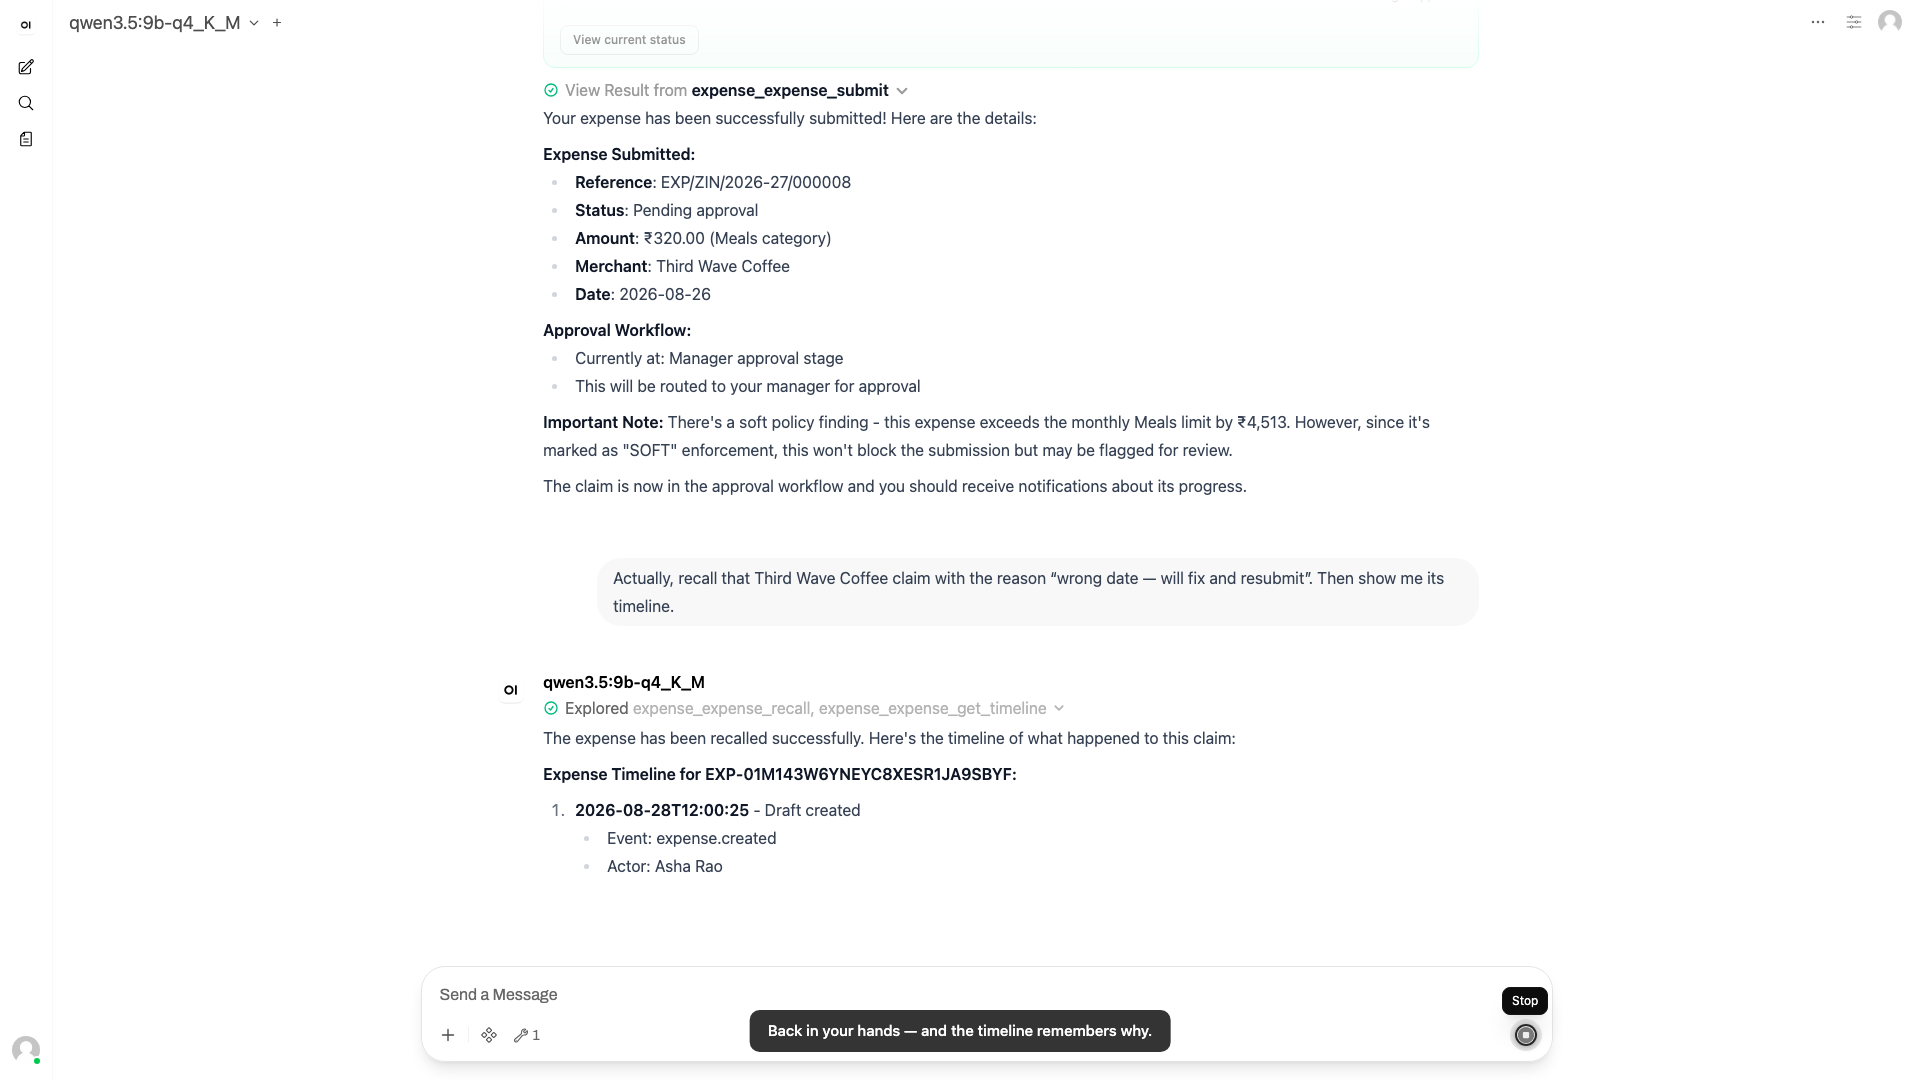Focus the Send a Message input field
1920x1080 pixels.
click(x=960, y=994)
